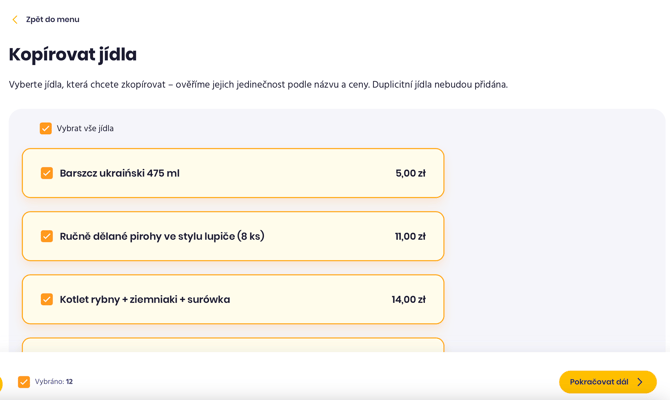
Task: Click the right chevron in 'Pokračovat dál'
Action: click(640, 382)
